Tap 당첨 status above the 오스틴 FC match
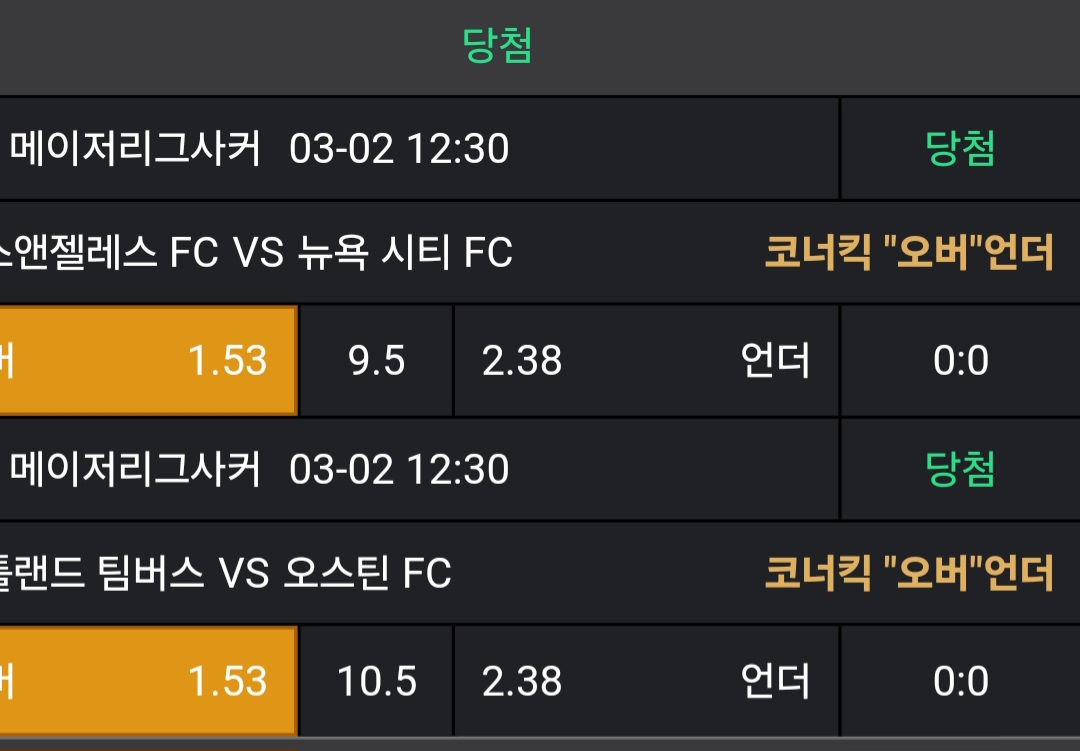Viewport: 1080px width, 751px height. click(x=960, y=469)
